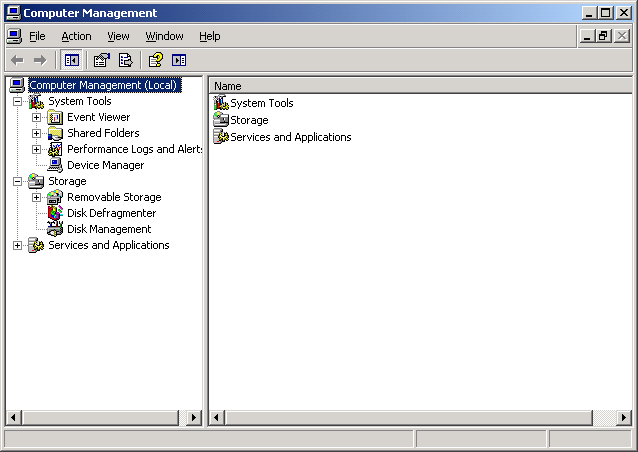Screen dimensions: 638x452
Task: Open the Properties toolbar icon
Action: coord(102,61)
